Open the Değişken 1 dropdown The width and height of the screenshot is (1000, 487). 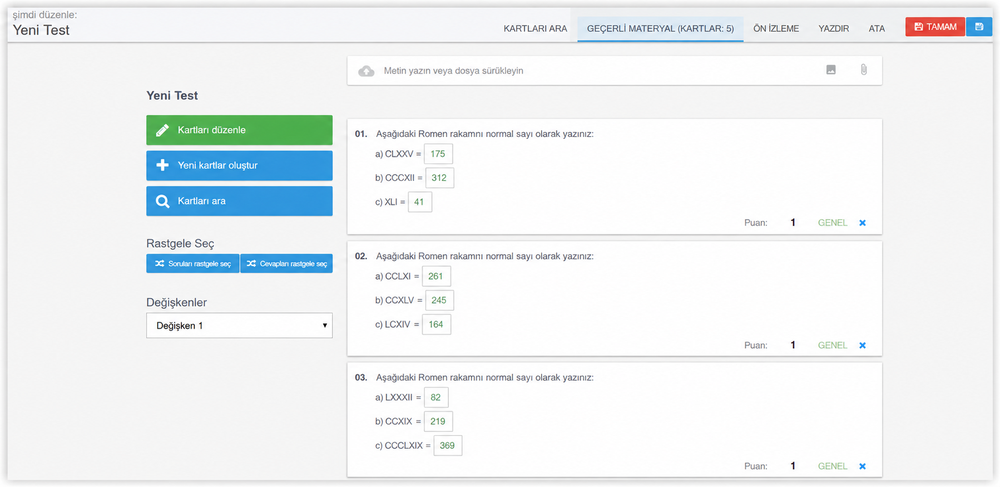click(239, 325)
